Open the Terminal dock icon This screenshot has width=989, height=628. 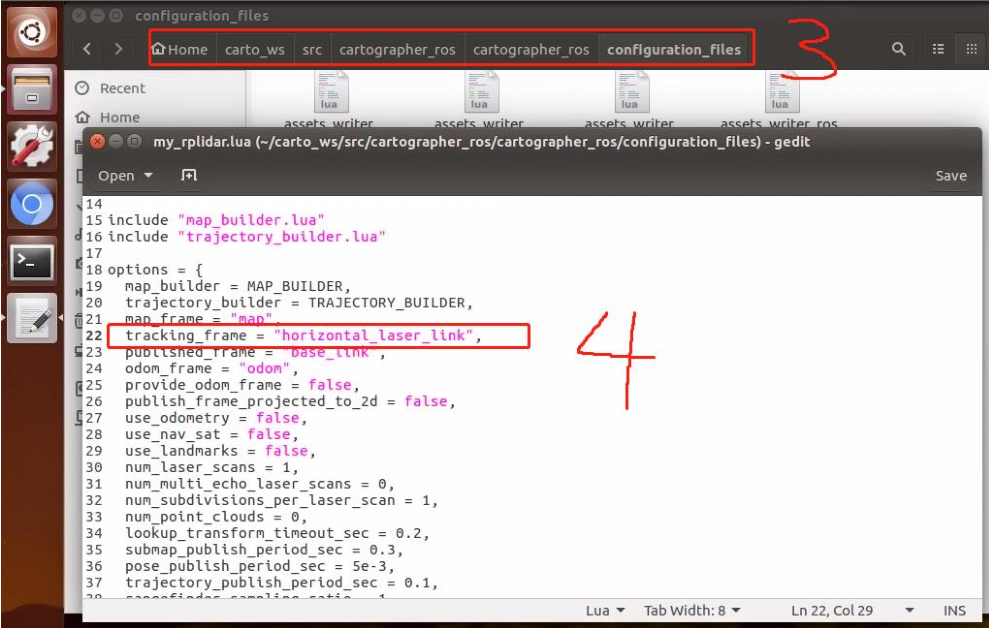pyautogui.click(x=32, y=260)
